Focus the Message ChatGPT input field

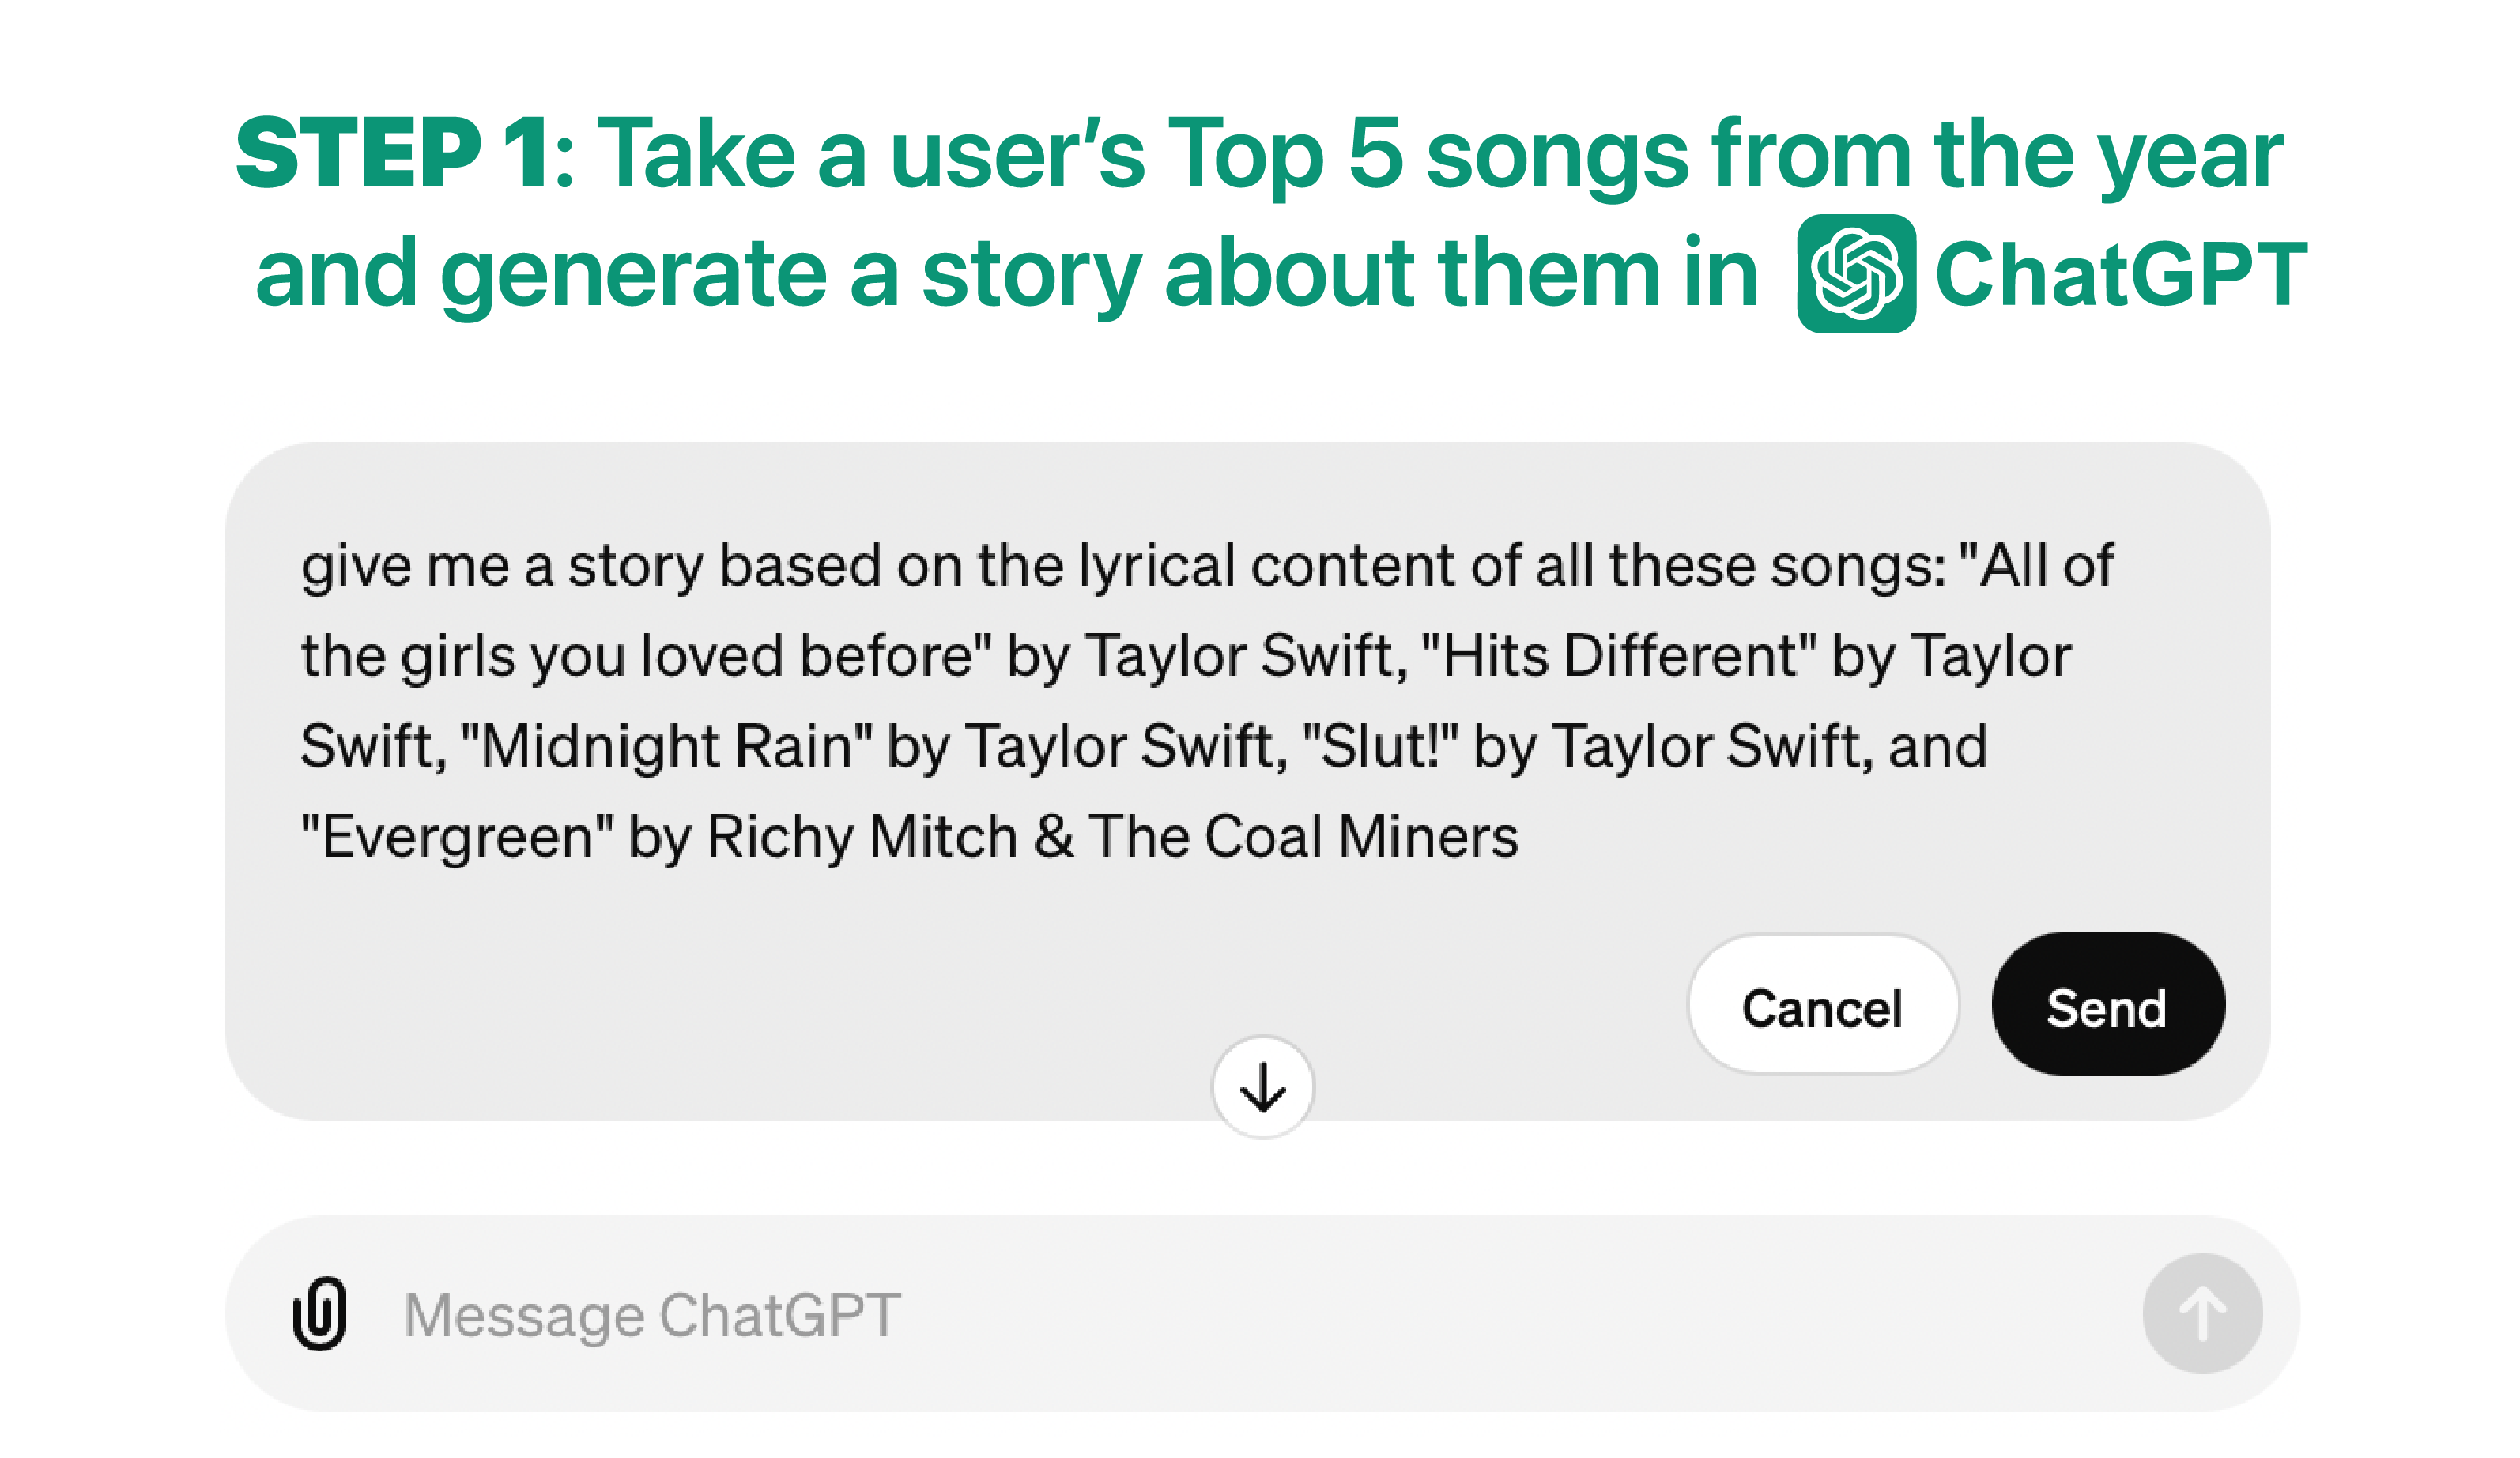click(x=1200, y=1313)
